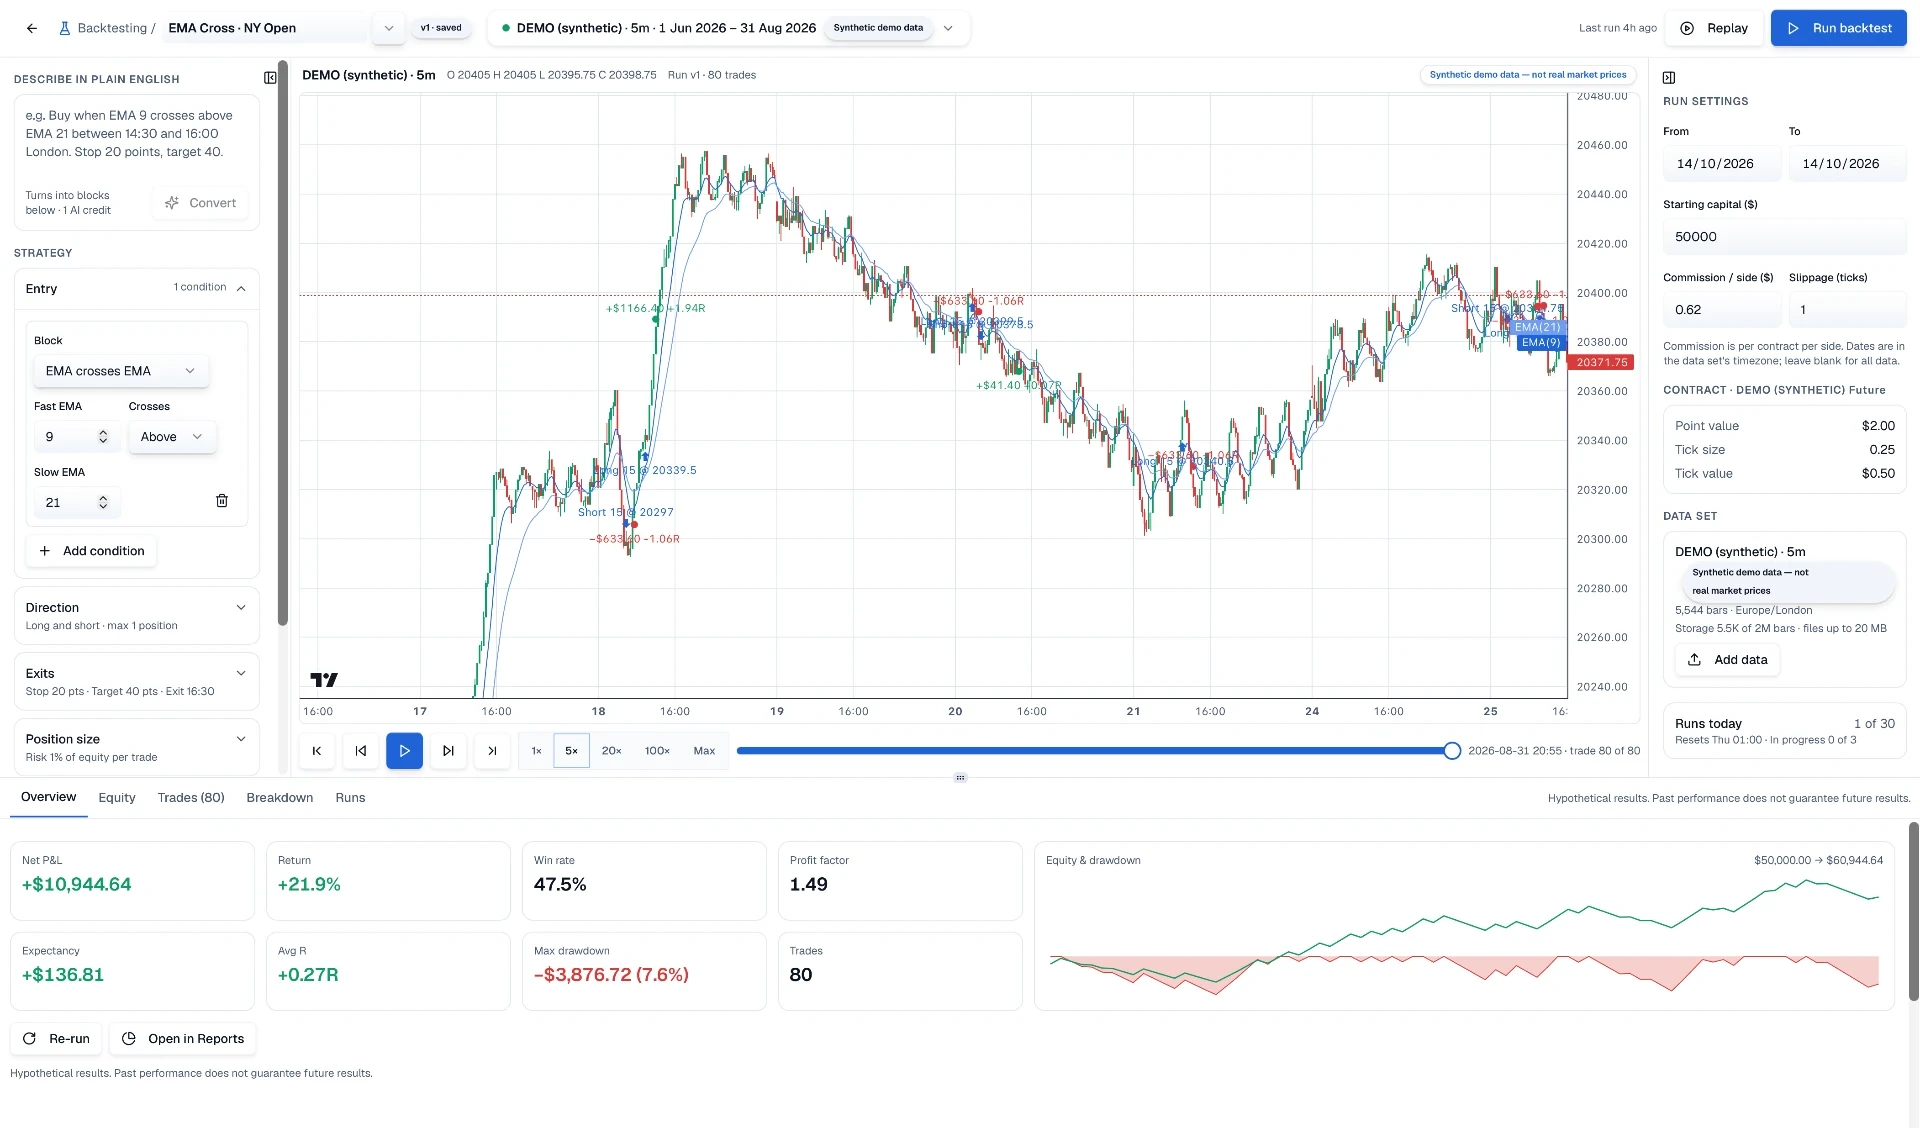
Task: Open the EMA crosses EMA block dropdown
Action: [121, 371]
